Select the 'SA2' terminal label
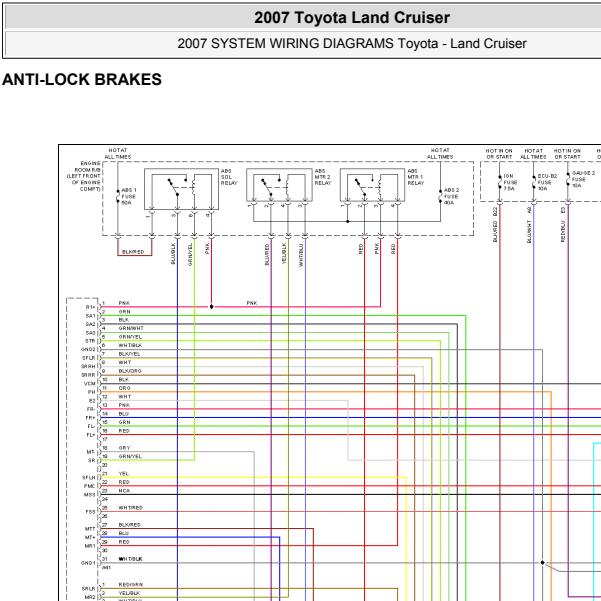The width and height of the screenshot is (601, 601). (x=90, y=324)
